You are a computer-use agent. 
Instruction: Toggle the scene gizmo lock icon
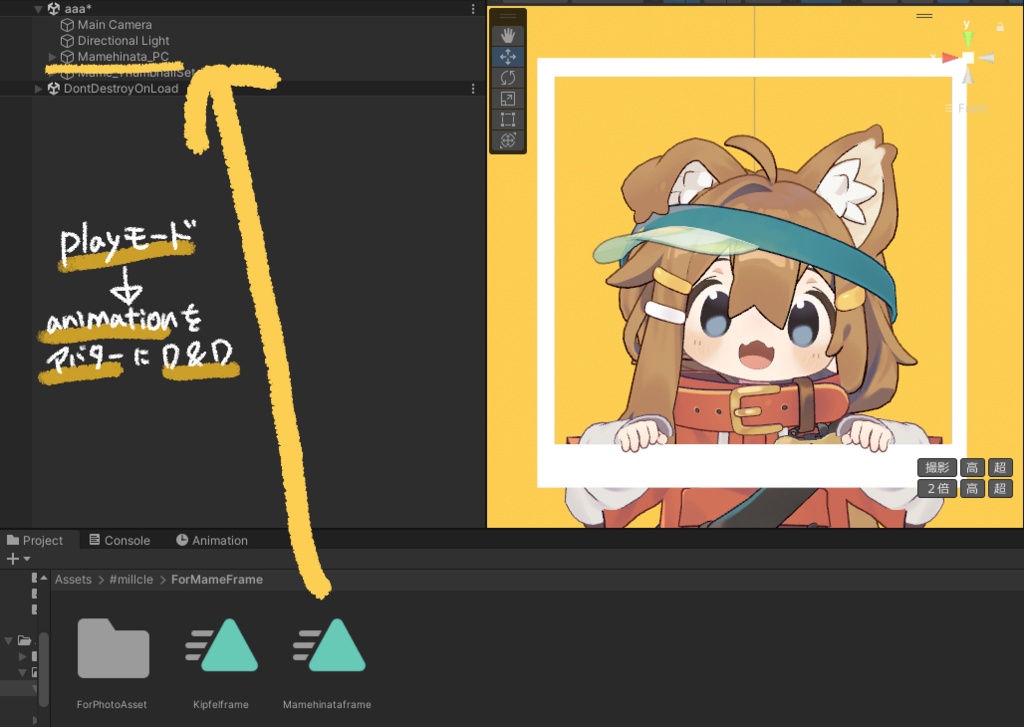click(1000, 27)
